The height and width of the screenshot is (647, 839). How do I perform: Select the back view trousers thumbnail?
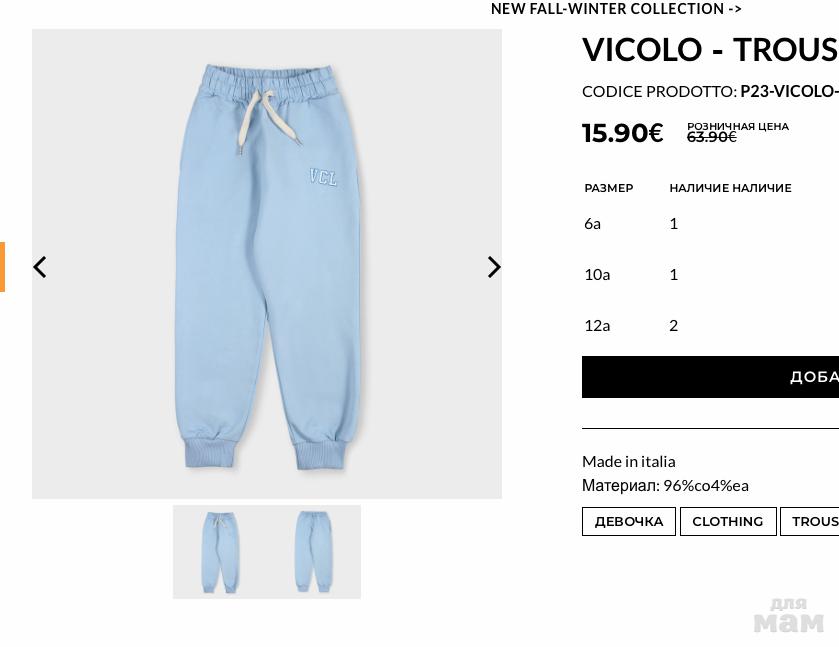click(314, 552)
